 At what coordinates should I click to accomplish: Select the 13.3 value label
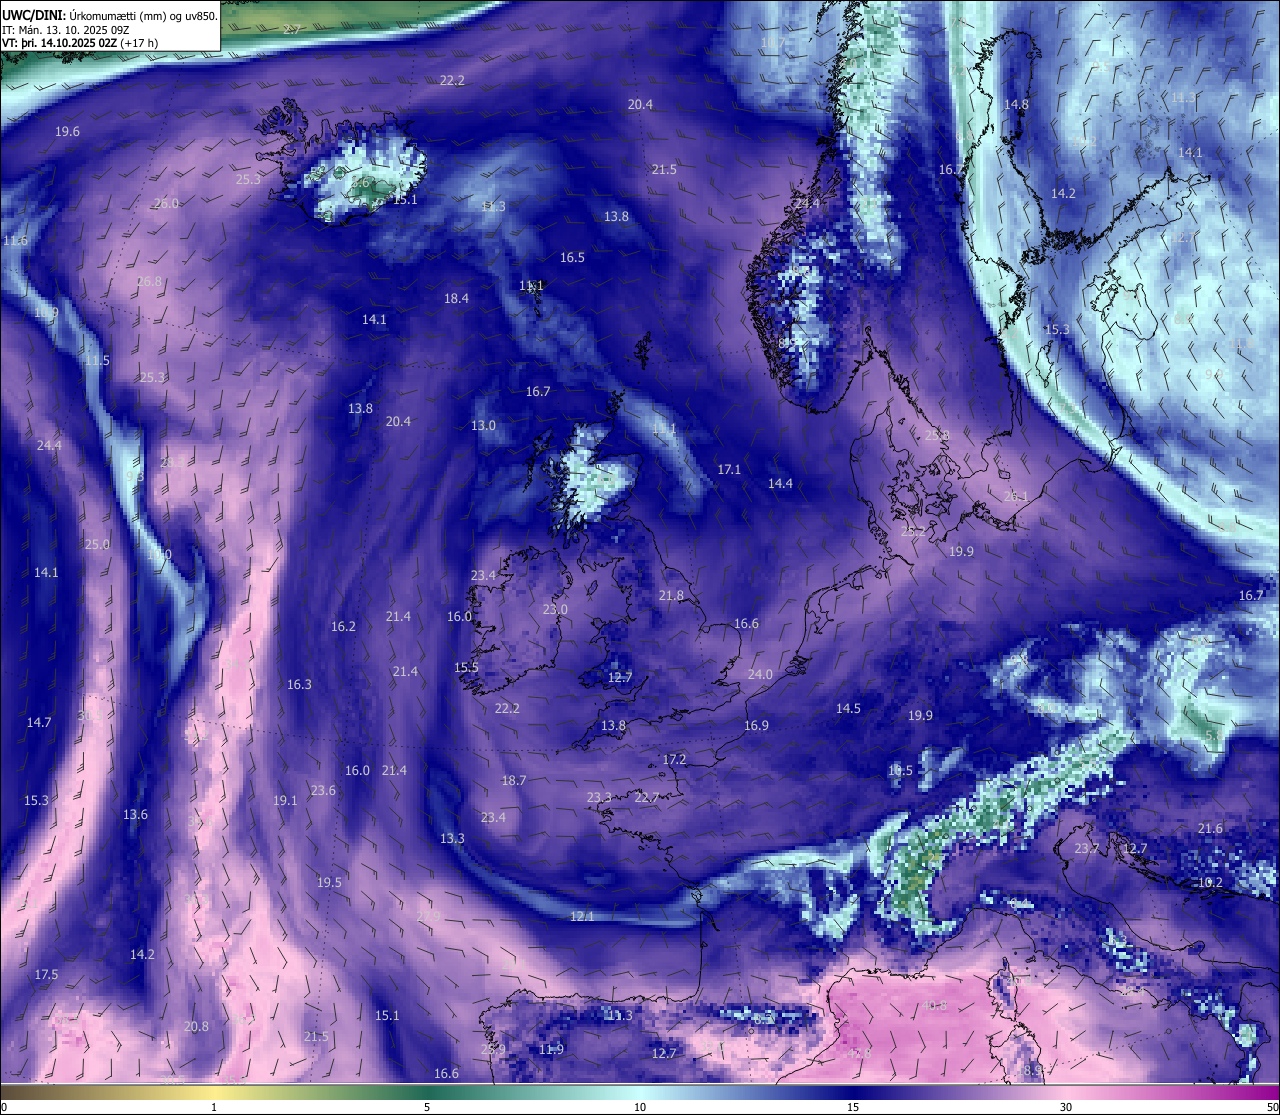click(x=452, y=838)
